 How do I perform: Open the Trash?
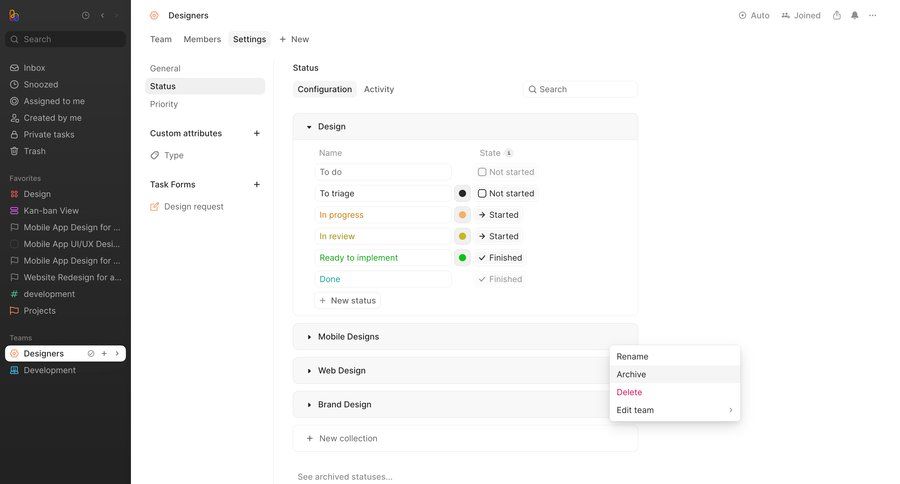tap(65, 151)
